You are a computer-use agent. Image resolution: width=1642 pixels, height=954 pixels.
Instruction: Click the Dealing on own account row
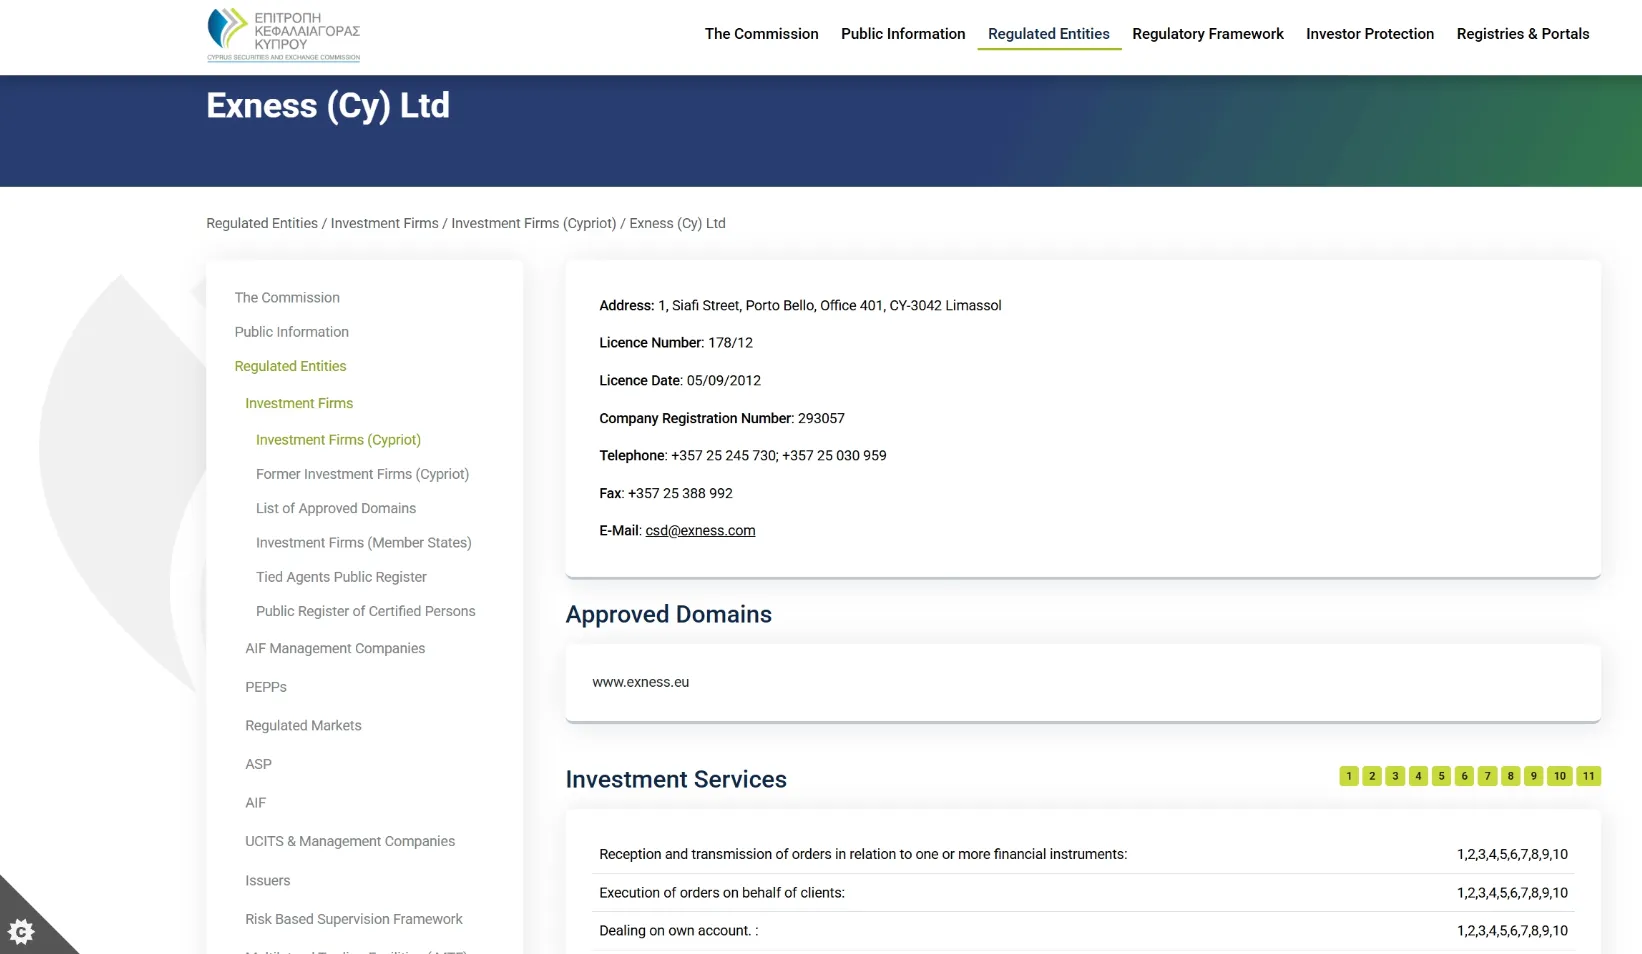click(x=1083, y=931)
